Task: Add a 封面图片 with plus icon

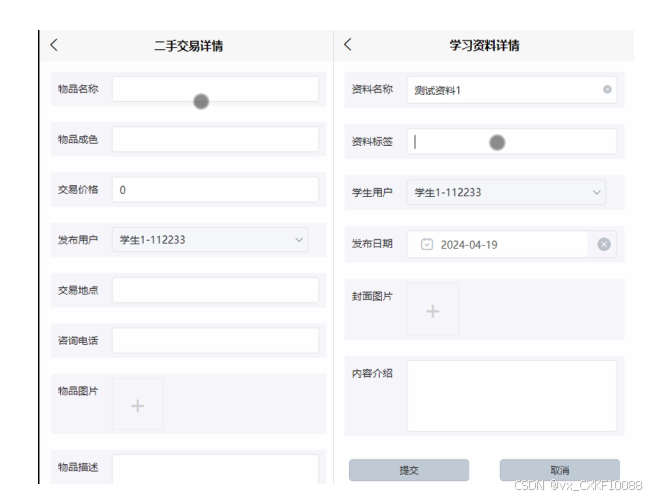Action: click(433, 311)
